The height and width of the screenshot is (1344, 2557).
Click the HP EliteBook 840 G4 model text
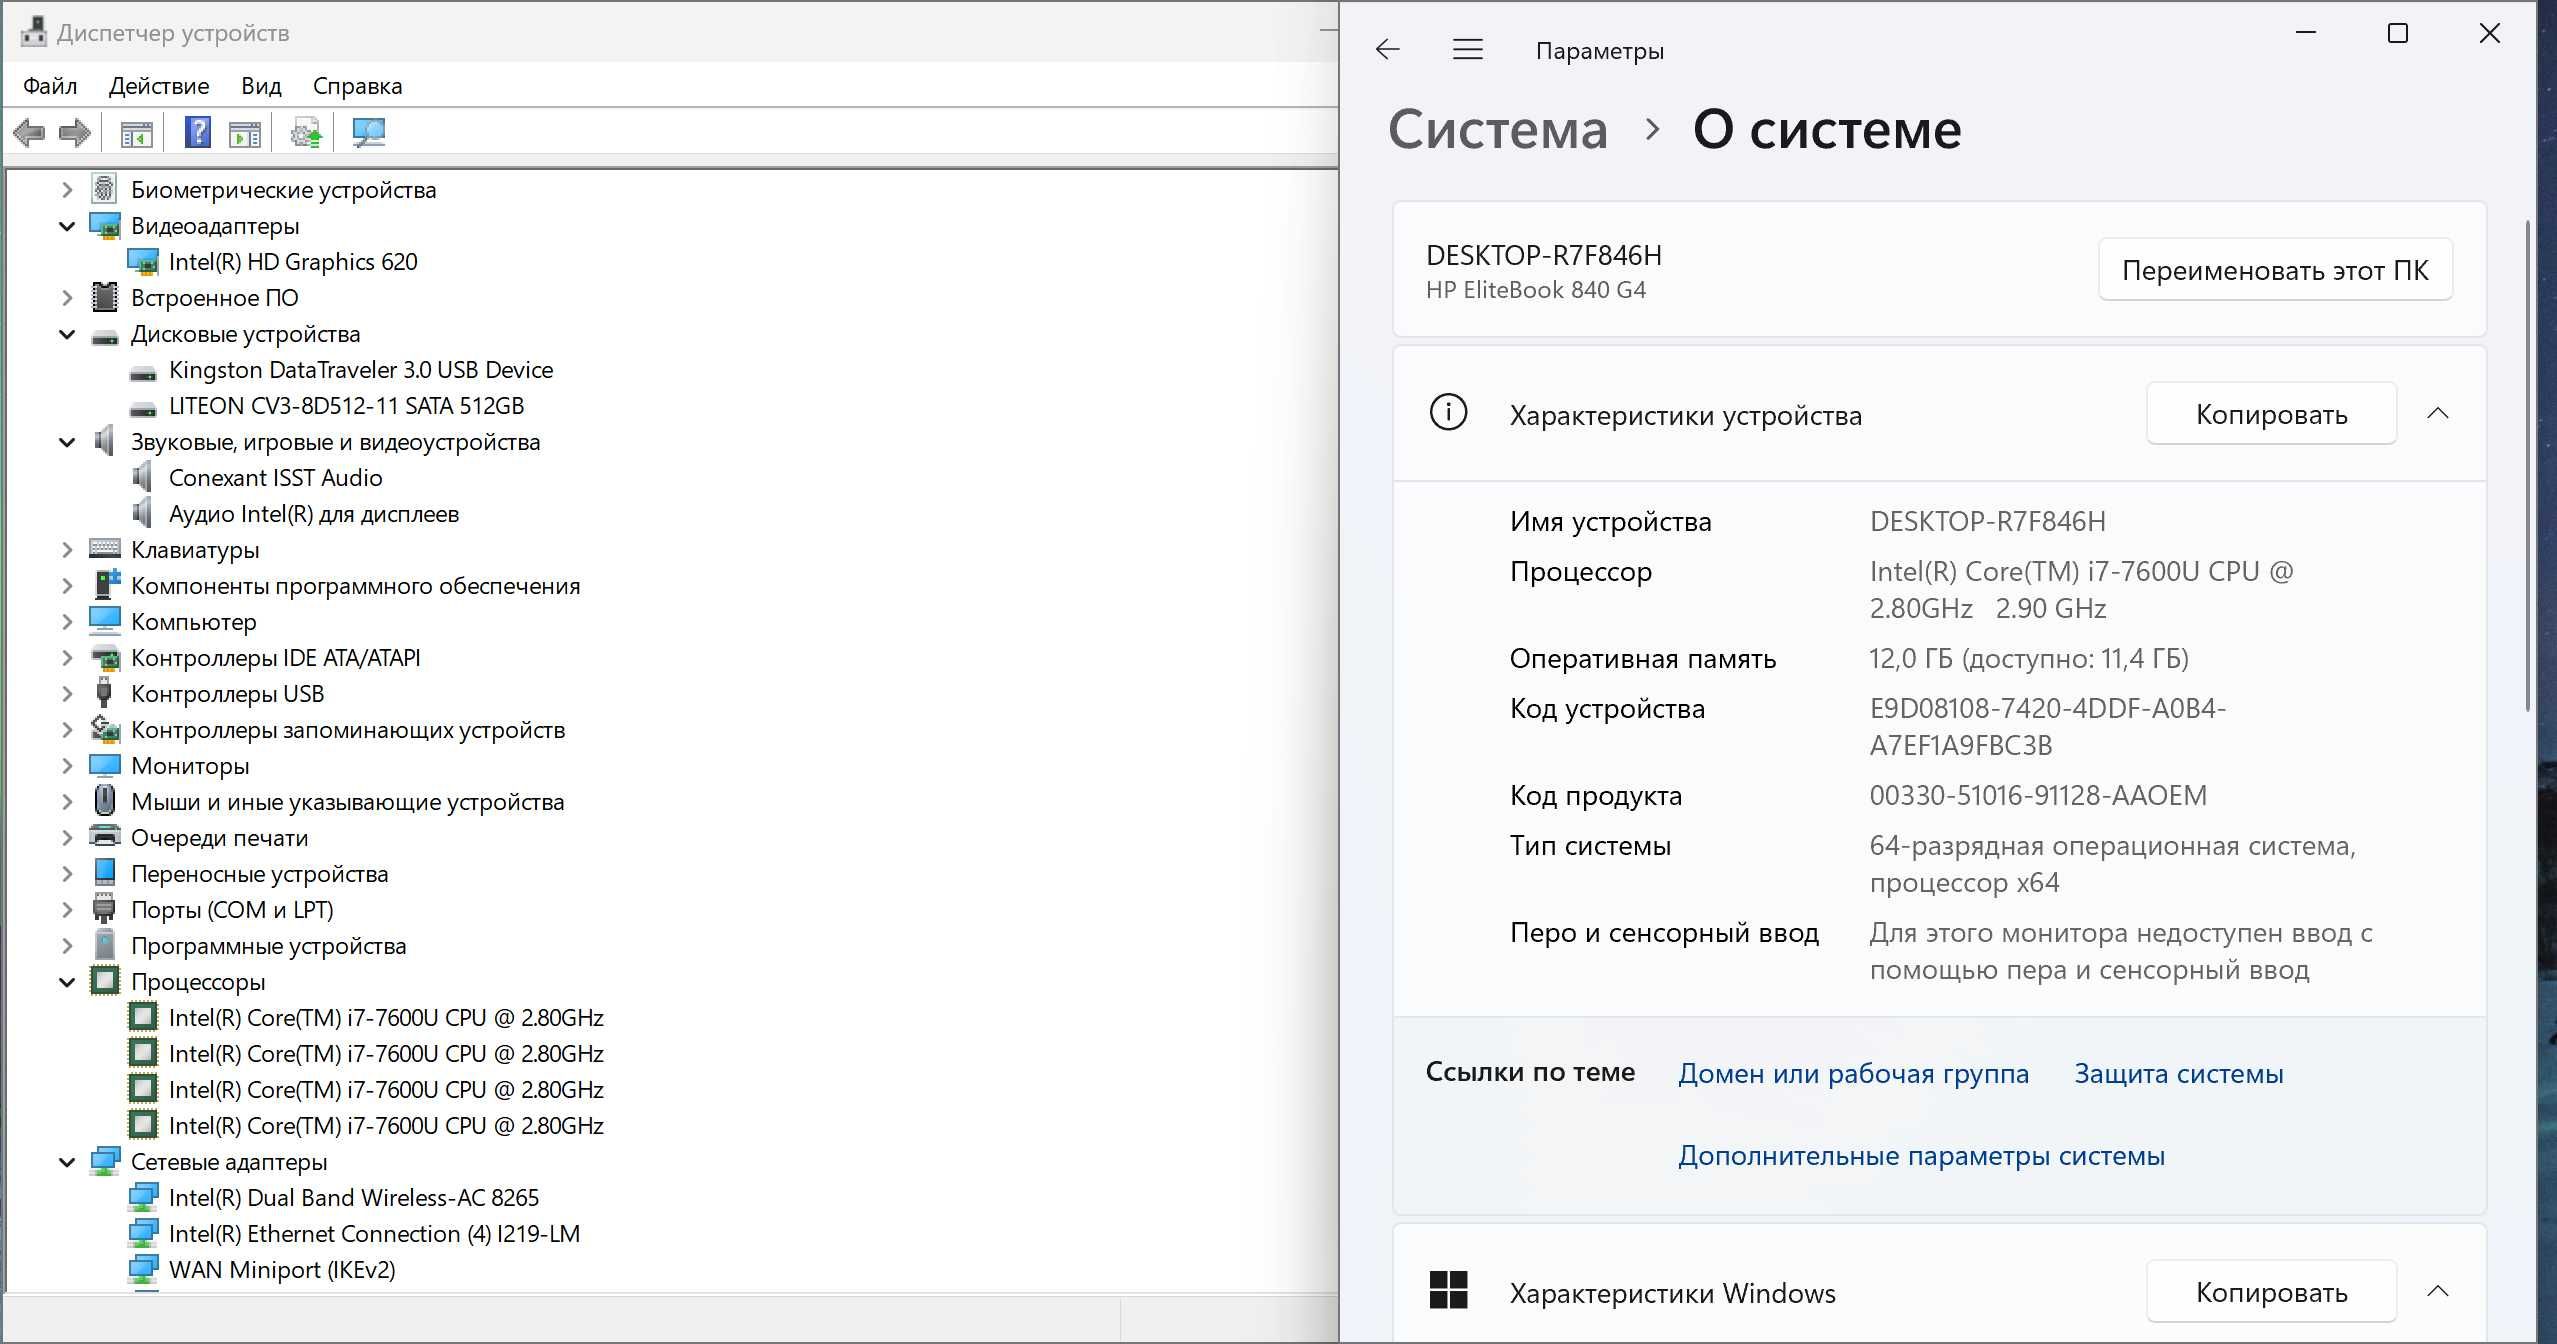click(1535, 290)
